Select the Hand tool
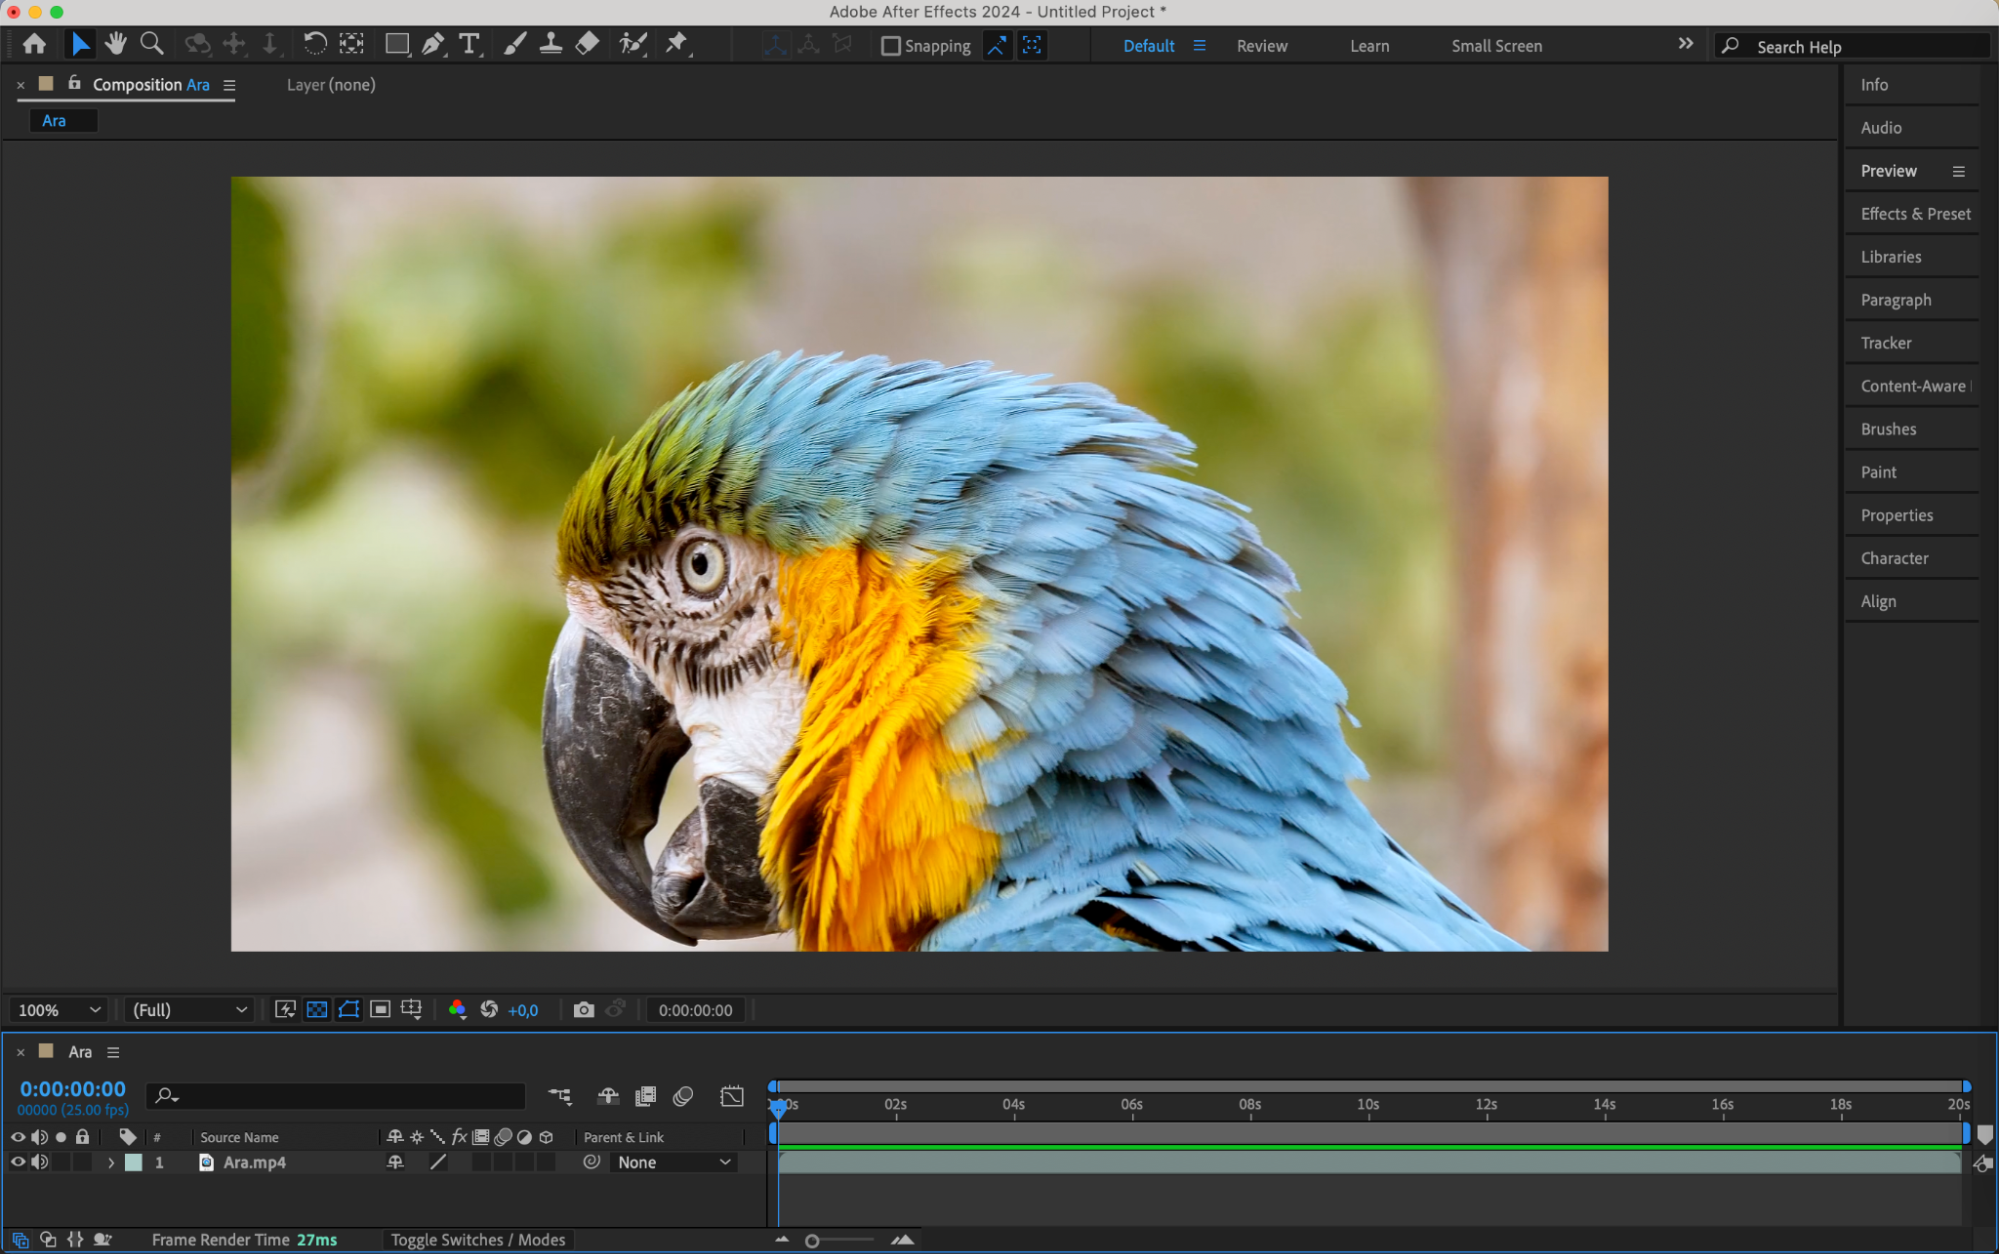 coord(116,44)
